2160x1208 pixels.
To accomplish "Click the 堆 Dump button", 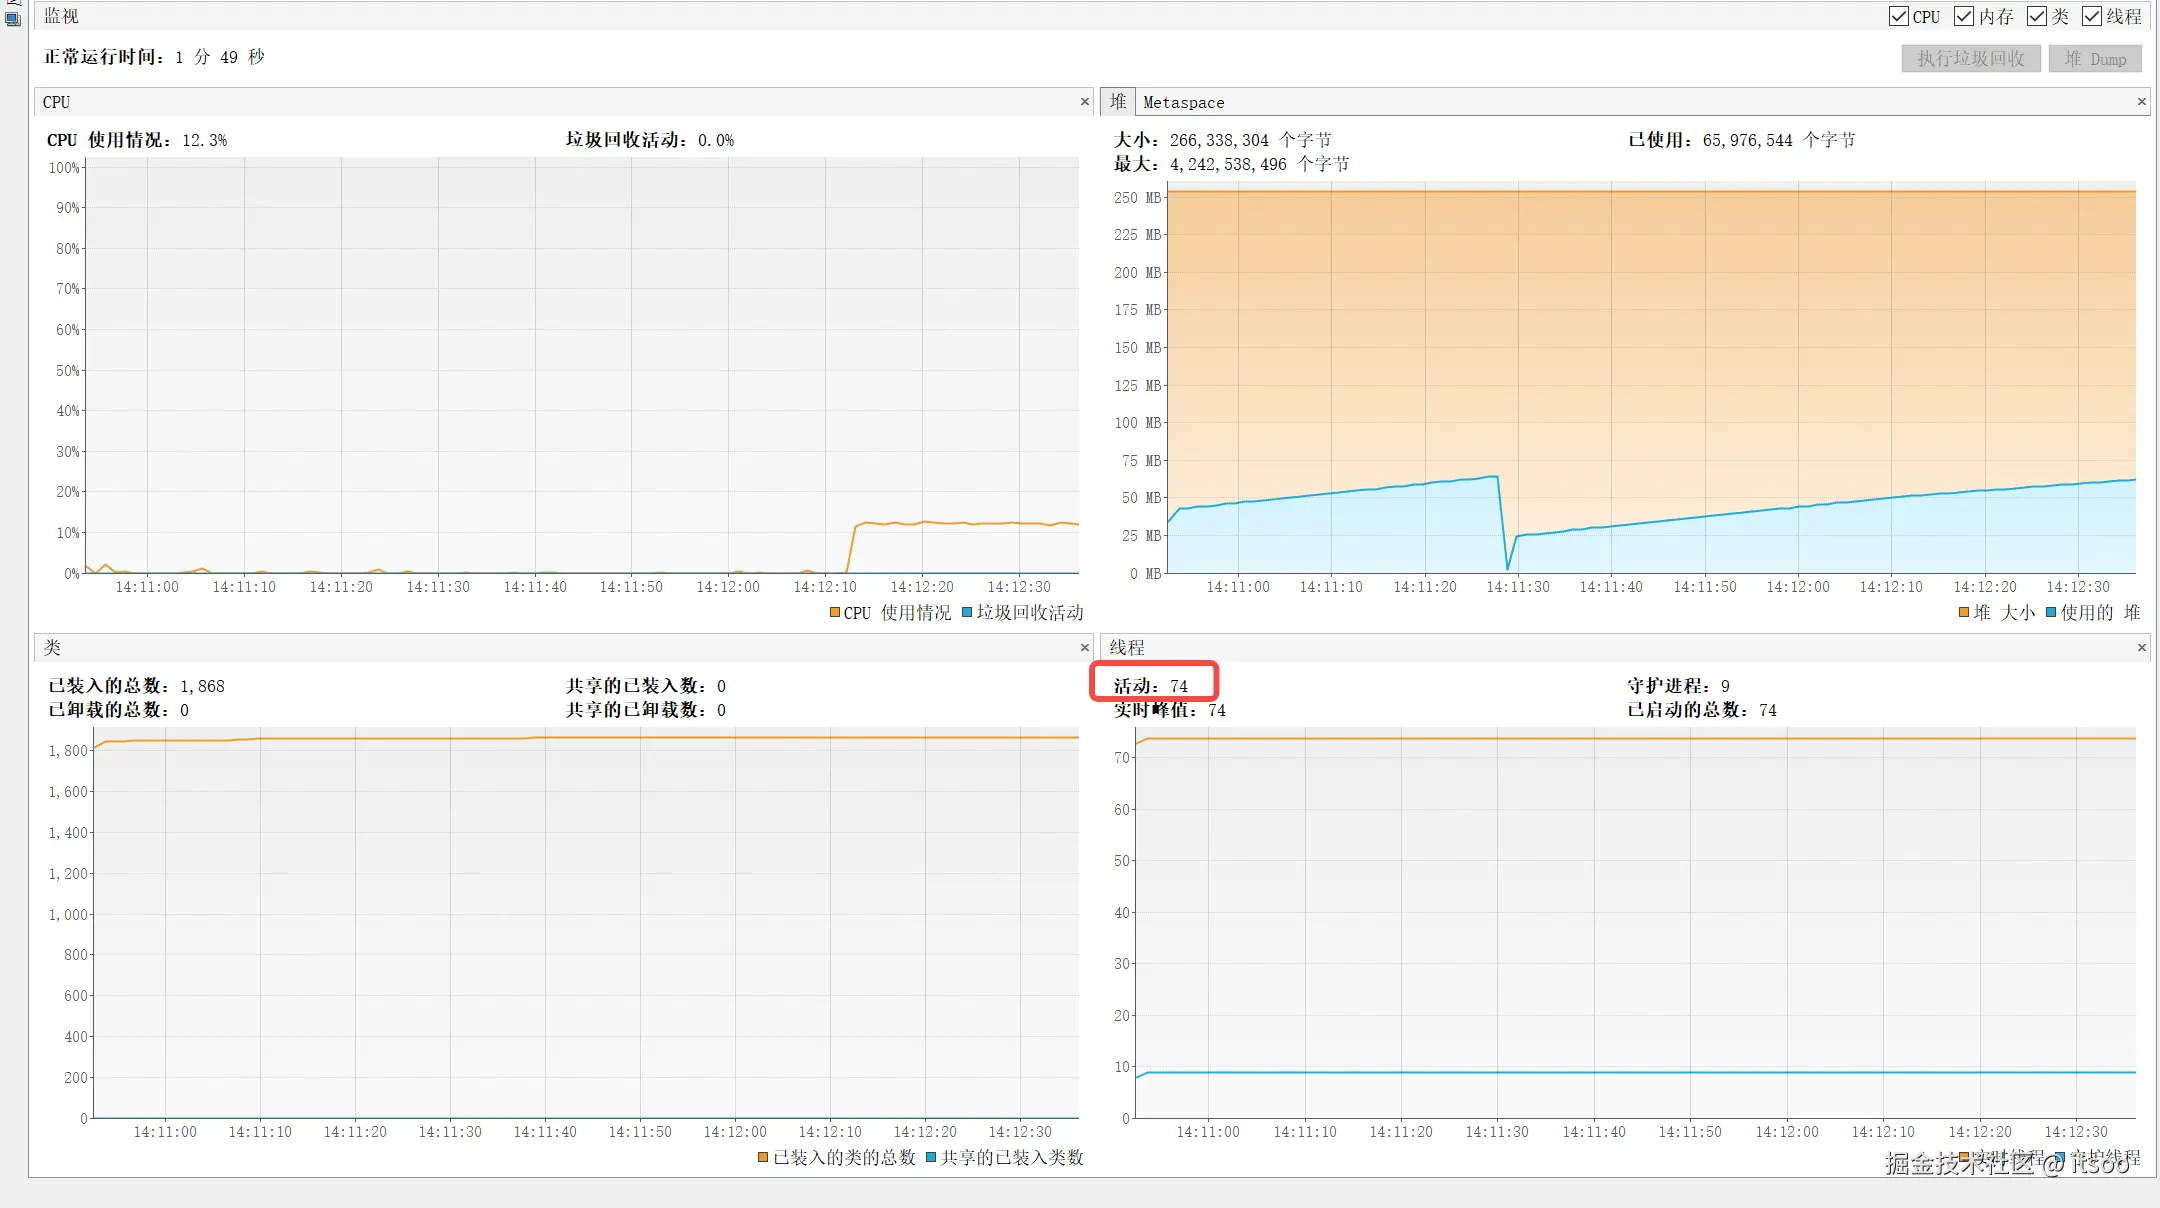I will coord(2095,59).
